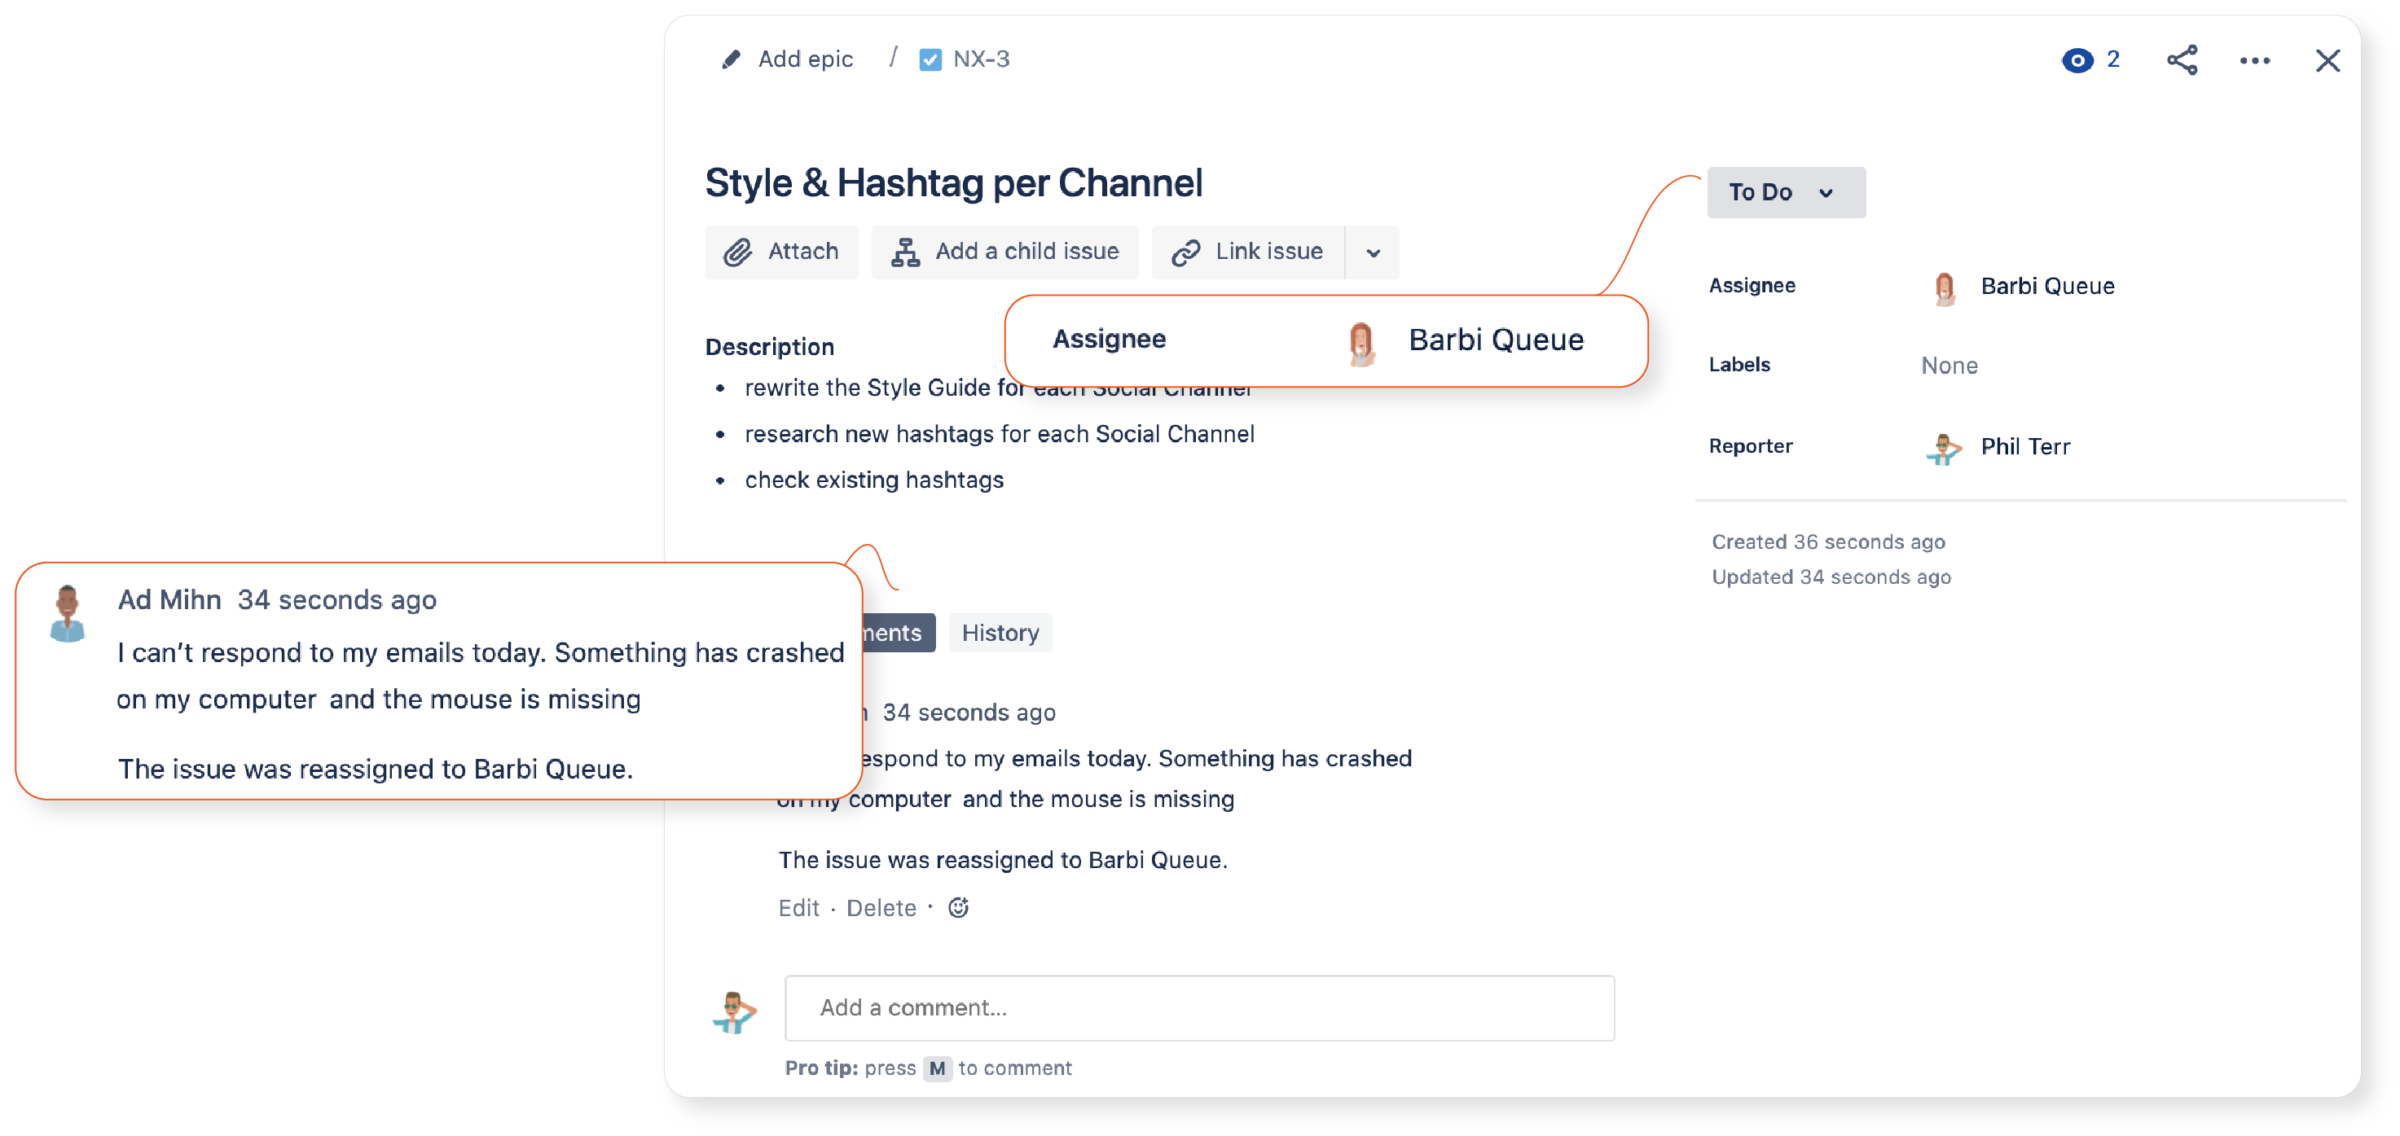
Task: Click description line check existing hashtags
Action: [874, 480]
